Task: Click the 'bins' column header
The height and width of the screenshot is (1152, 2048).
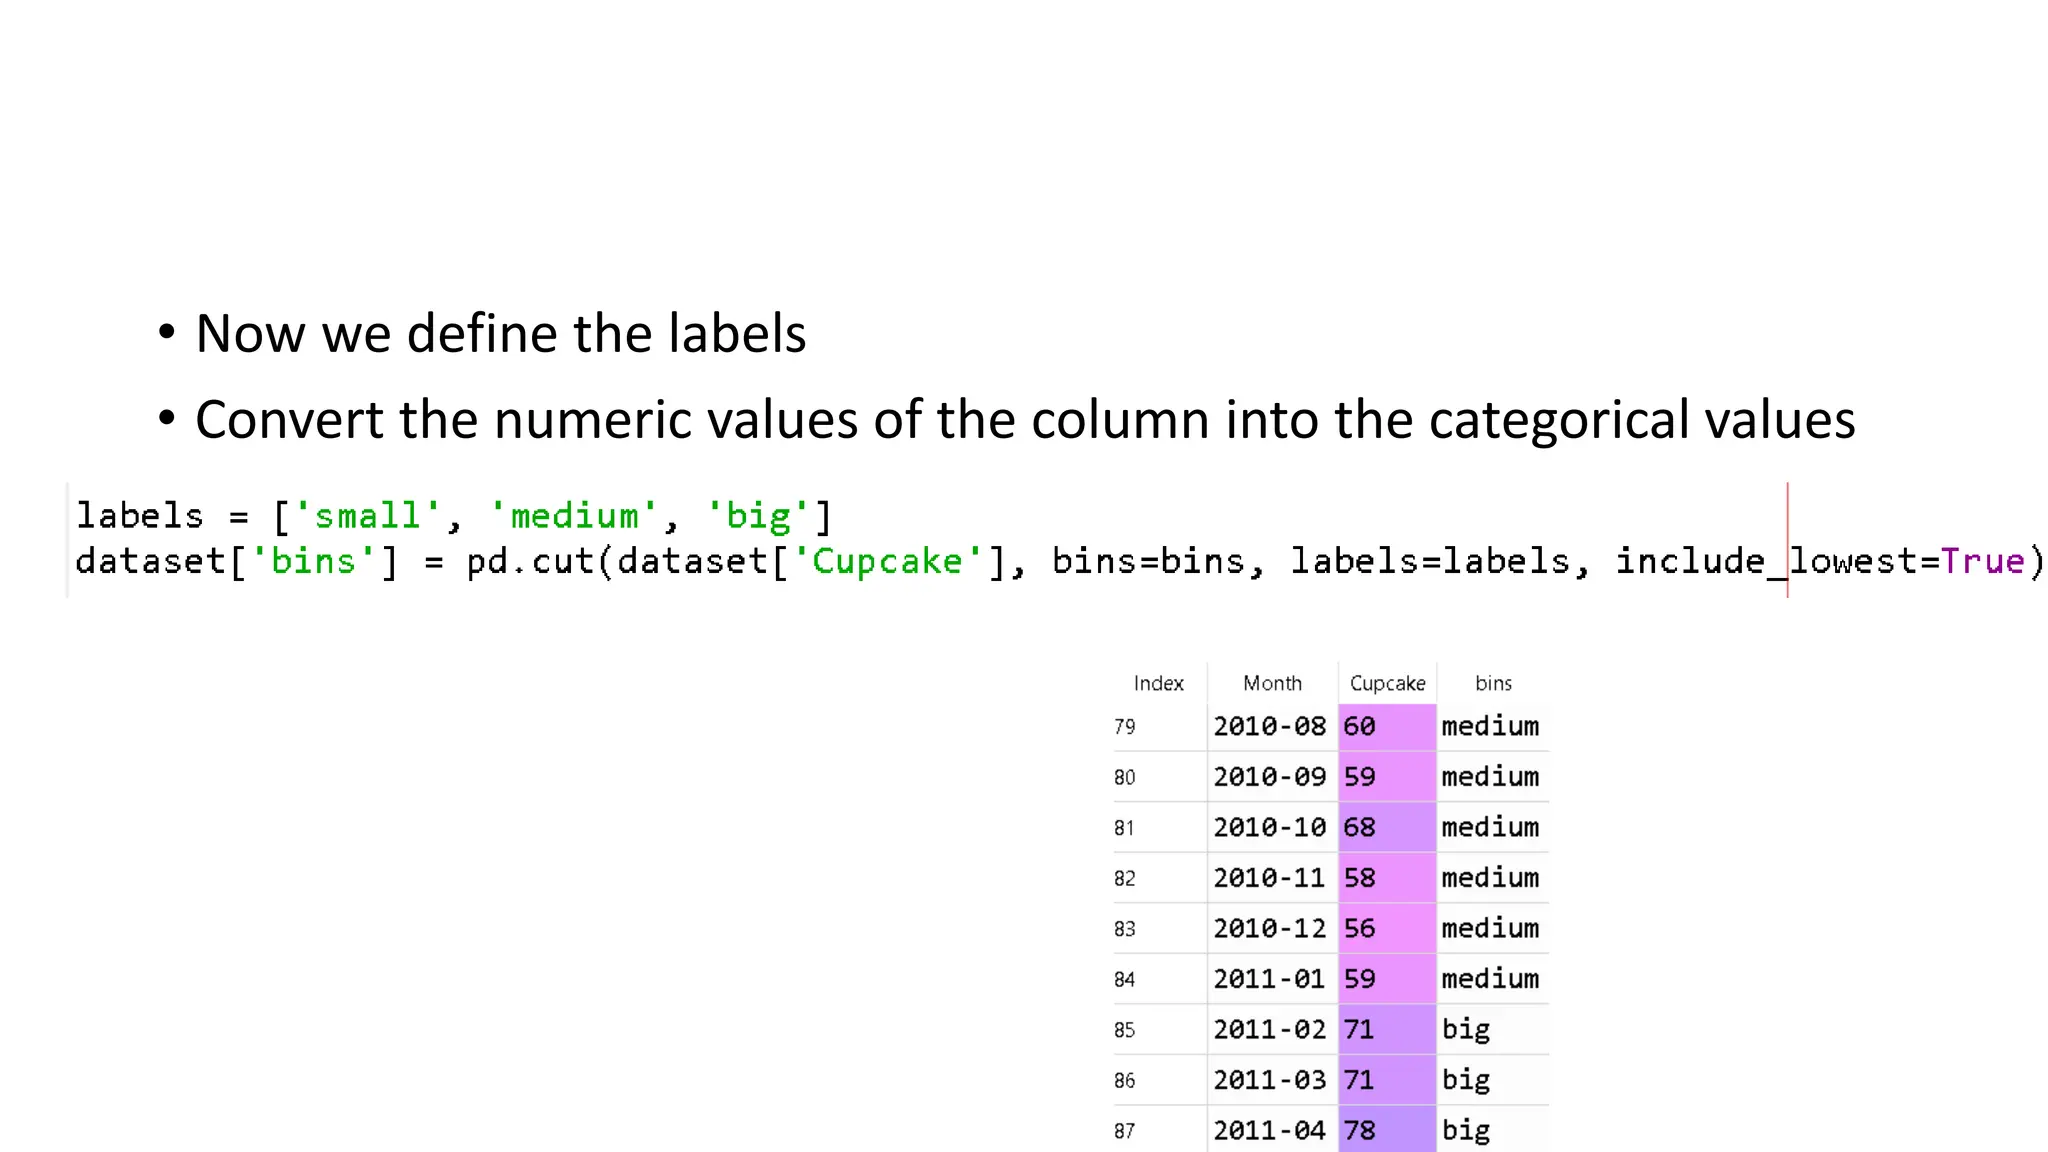Action: (x=1493, y=683)
